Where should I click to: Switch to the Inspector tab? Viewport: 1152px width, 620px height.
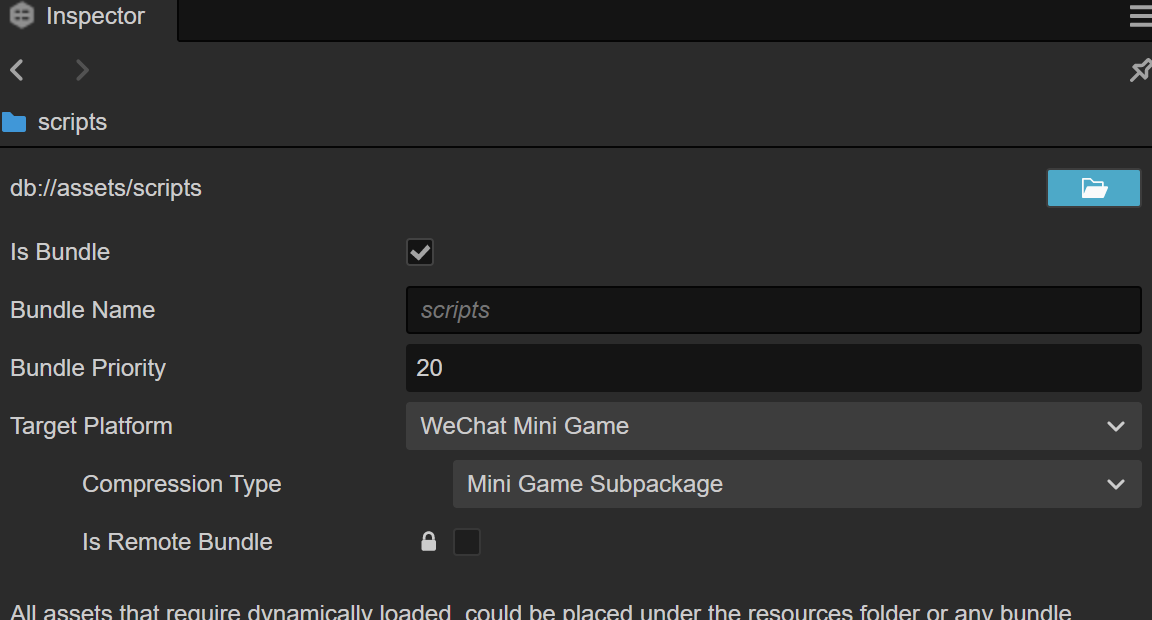coord(95,17)
